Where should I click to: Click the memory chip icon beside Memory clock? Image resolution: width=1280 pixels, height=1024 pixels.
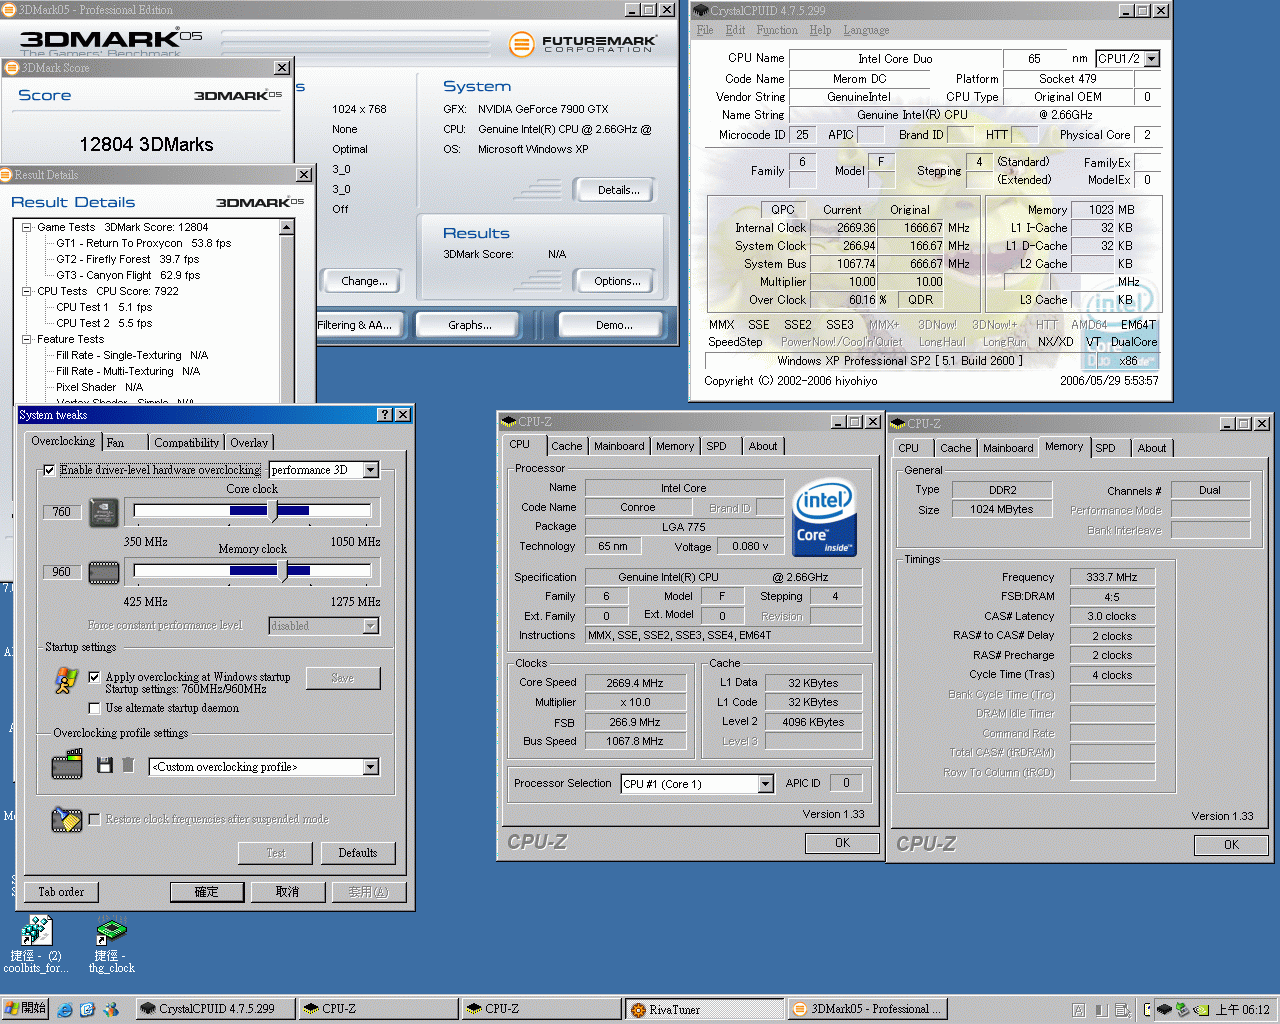pos(104,572)
